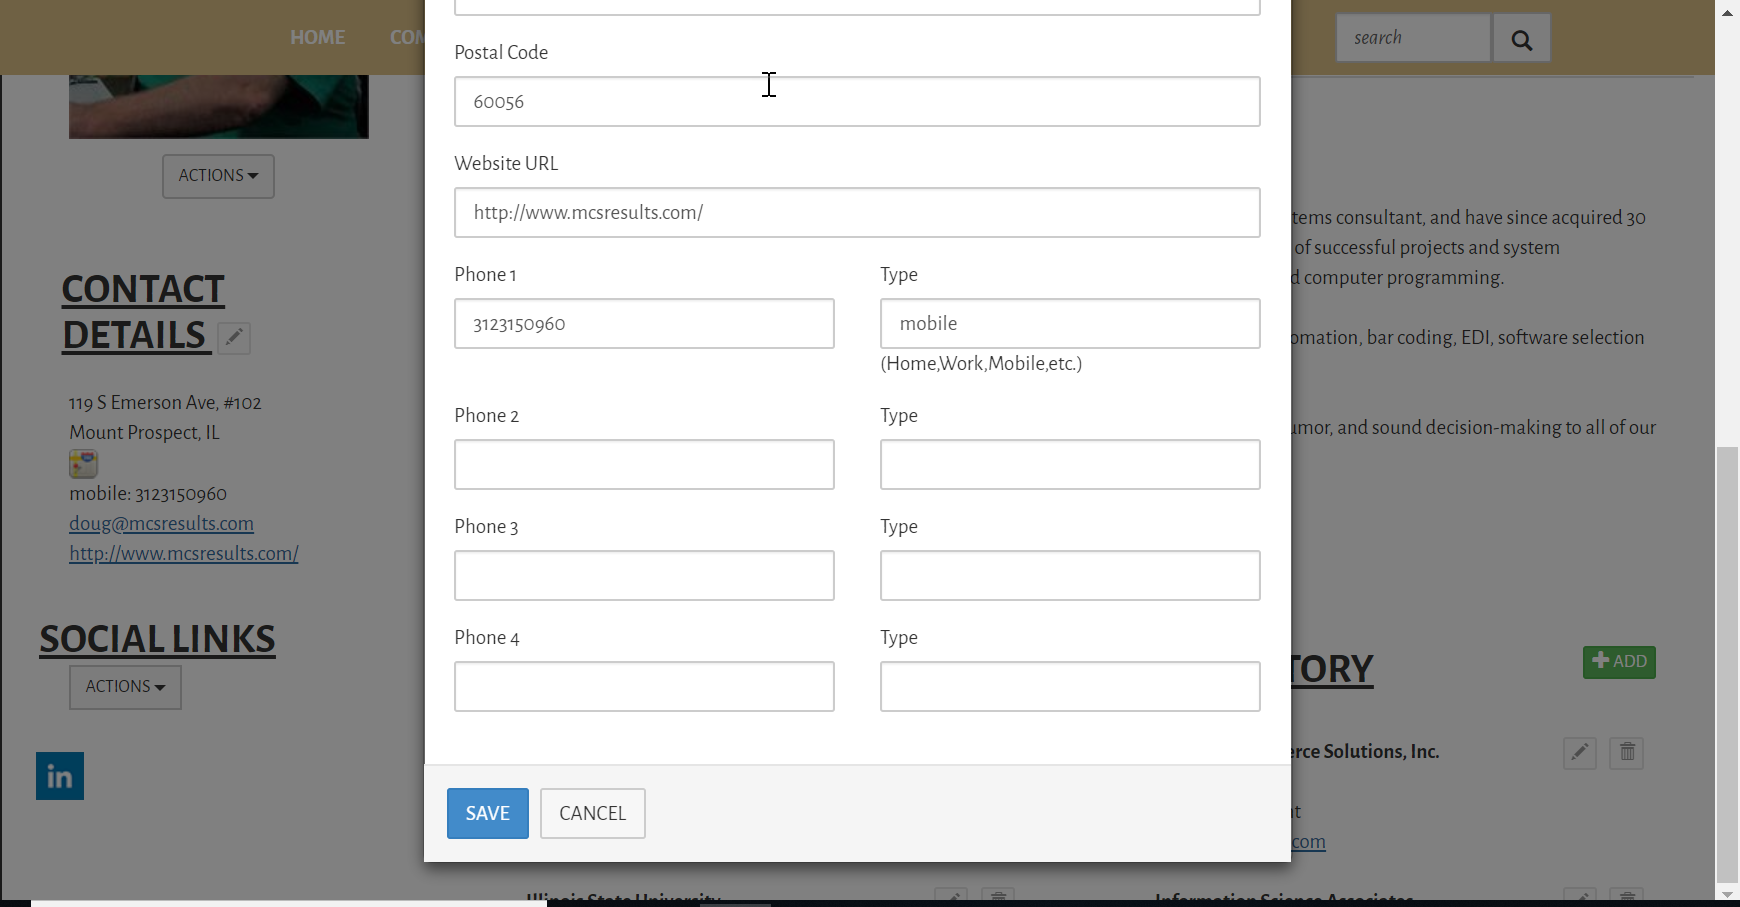Click the pencil icon for Solutions, Inc. entry
Image resolution: width=1740 pixels, height=907 pixels.
point(1580,753)
